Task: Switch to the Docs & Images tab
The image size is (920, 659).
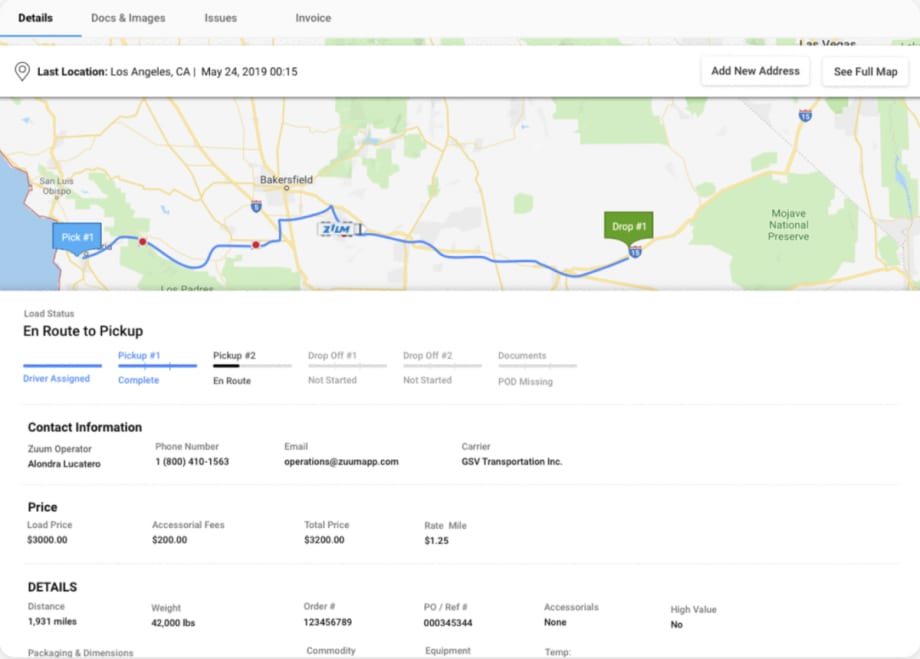Action: point(128,17)
